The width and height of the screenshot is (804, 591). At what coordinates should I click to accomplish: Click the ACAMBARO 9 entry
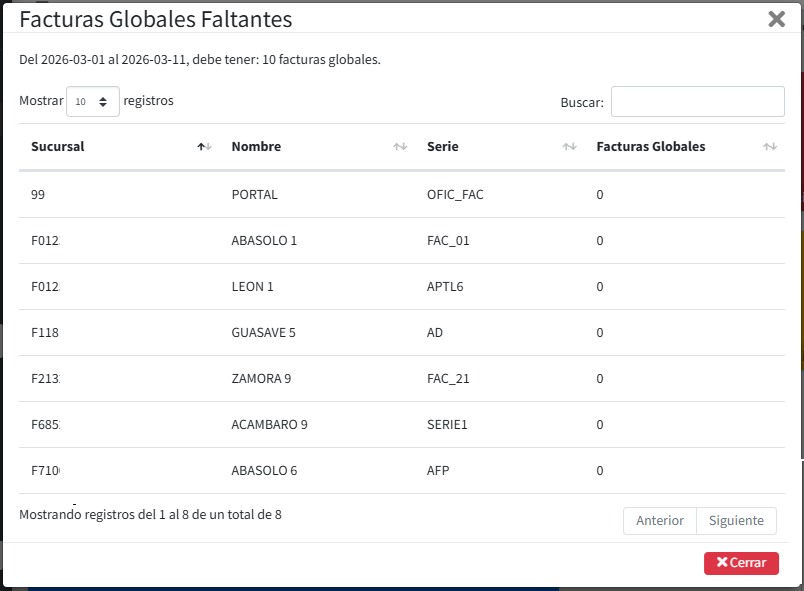(x=269, y=425)
